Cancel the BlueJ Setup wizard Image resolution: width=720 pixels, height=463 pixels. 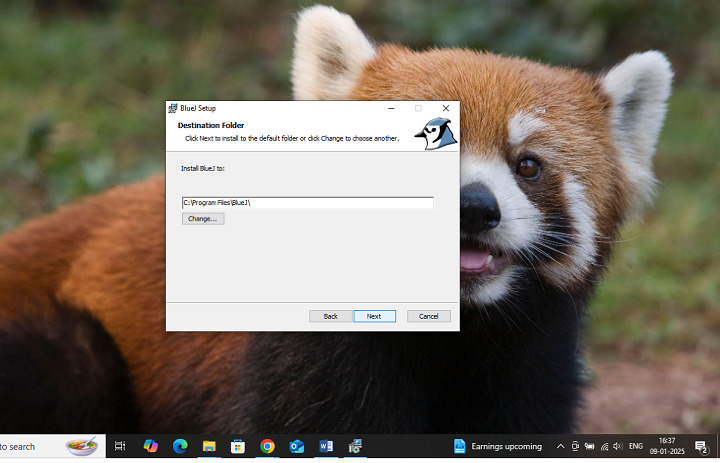(x=428, y=316)
